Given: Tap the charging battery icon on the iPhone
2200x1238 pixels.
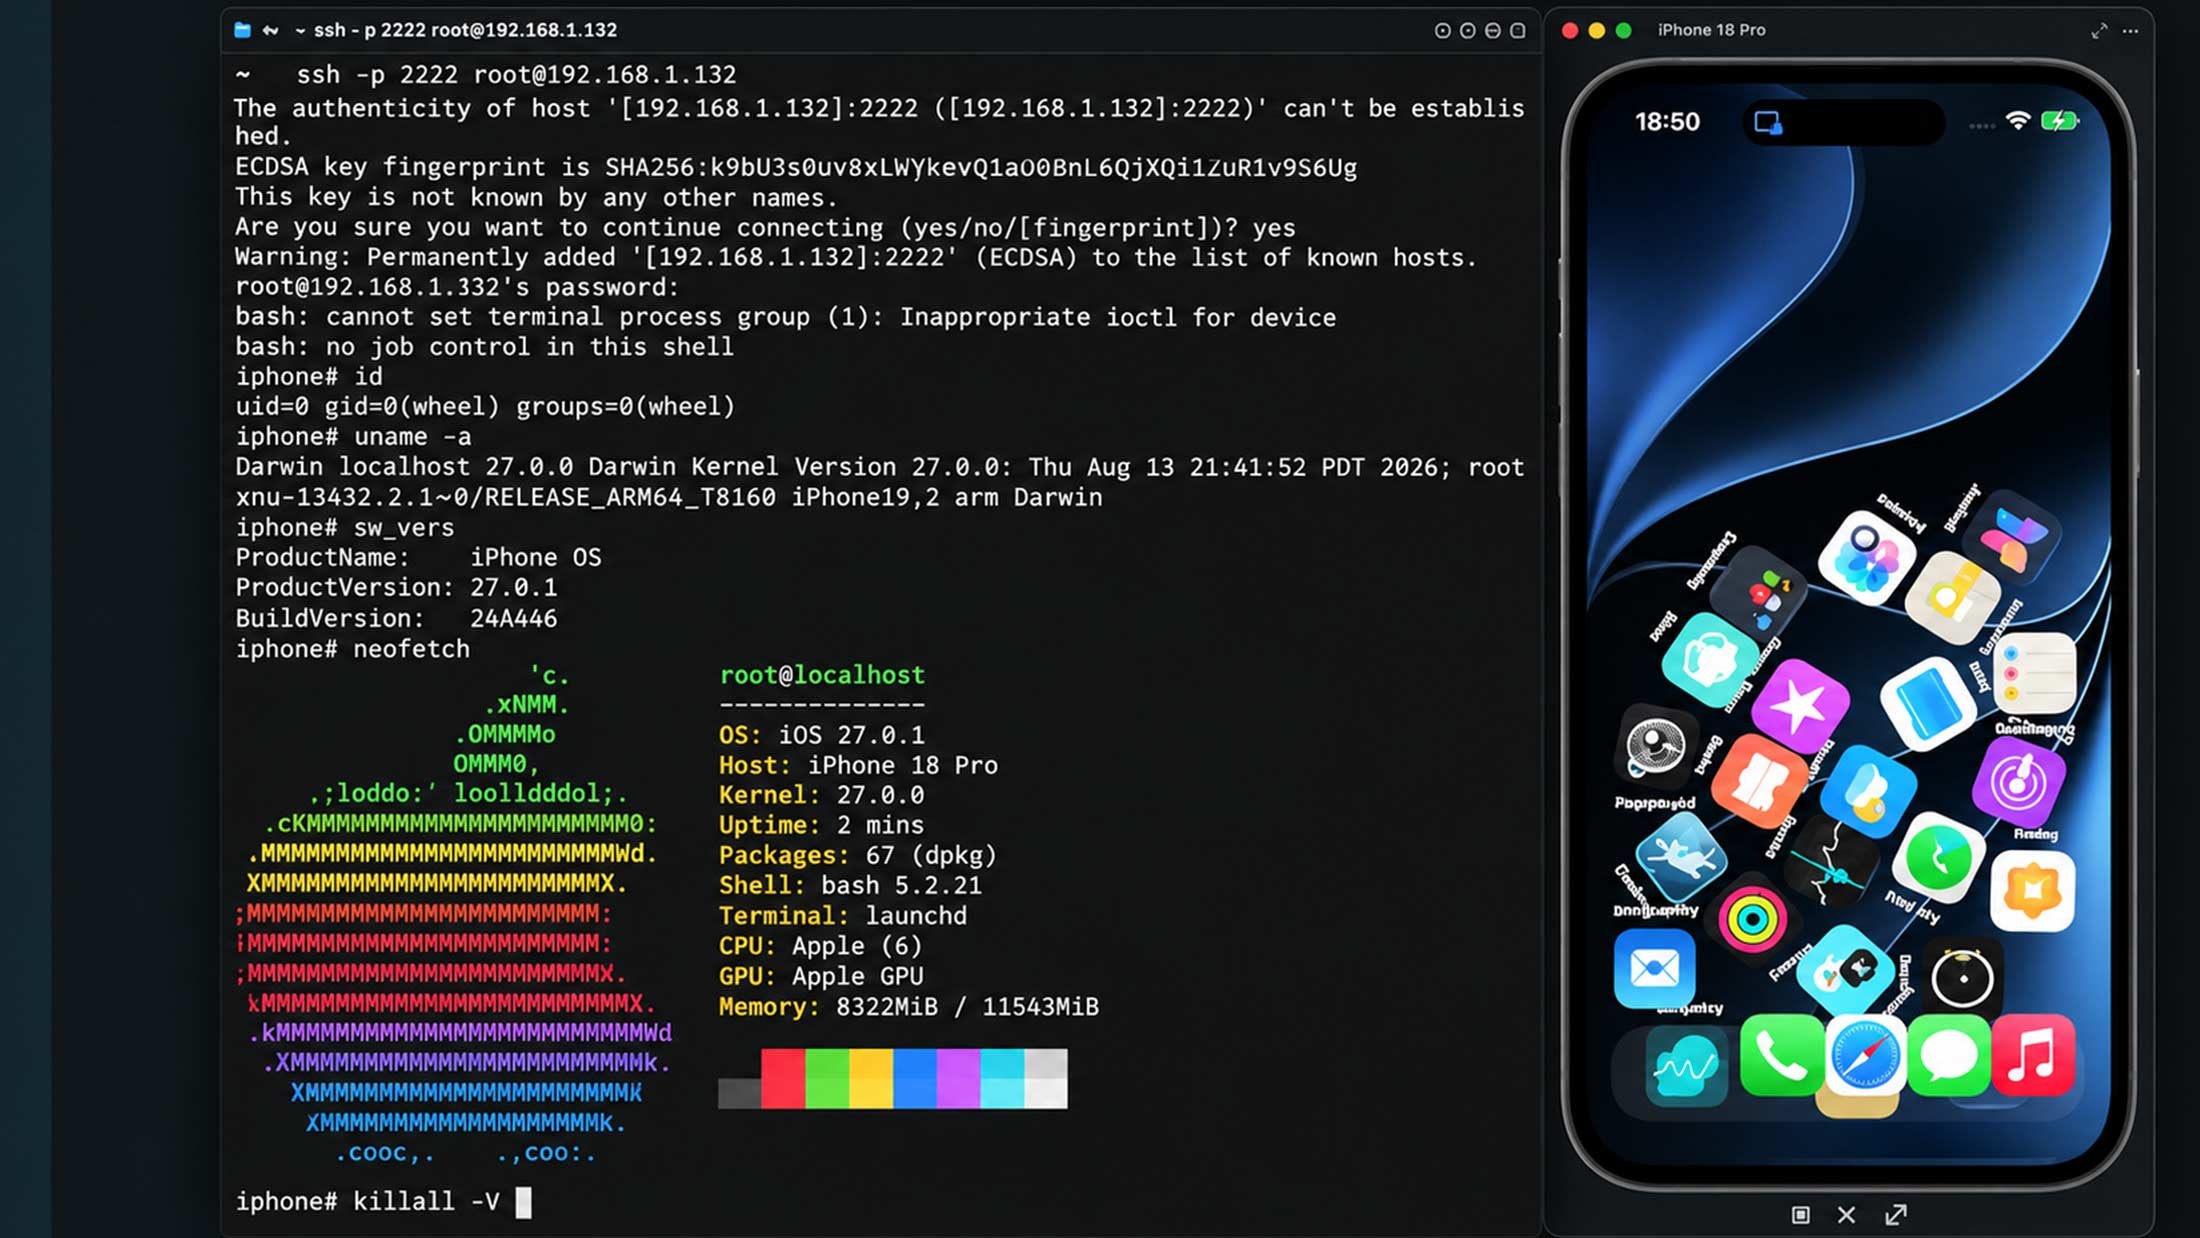Looking at the screenshot, I should (2059, 121).
